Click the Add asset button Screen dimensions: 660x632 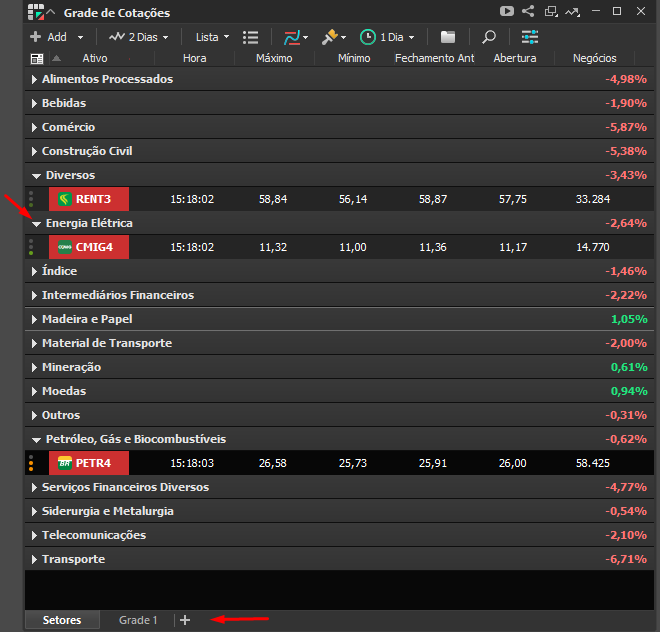pyautogui.click(x=56, y=37)
